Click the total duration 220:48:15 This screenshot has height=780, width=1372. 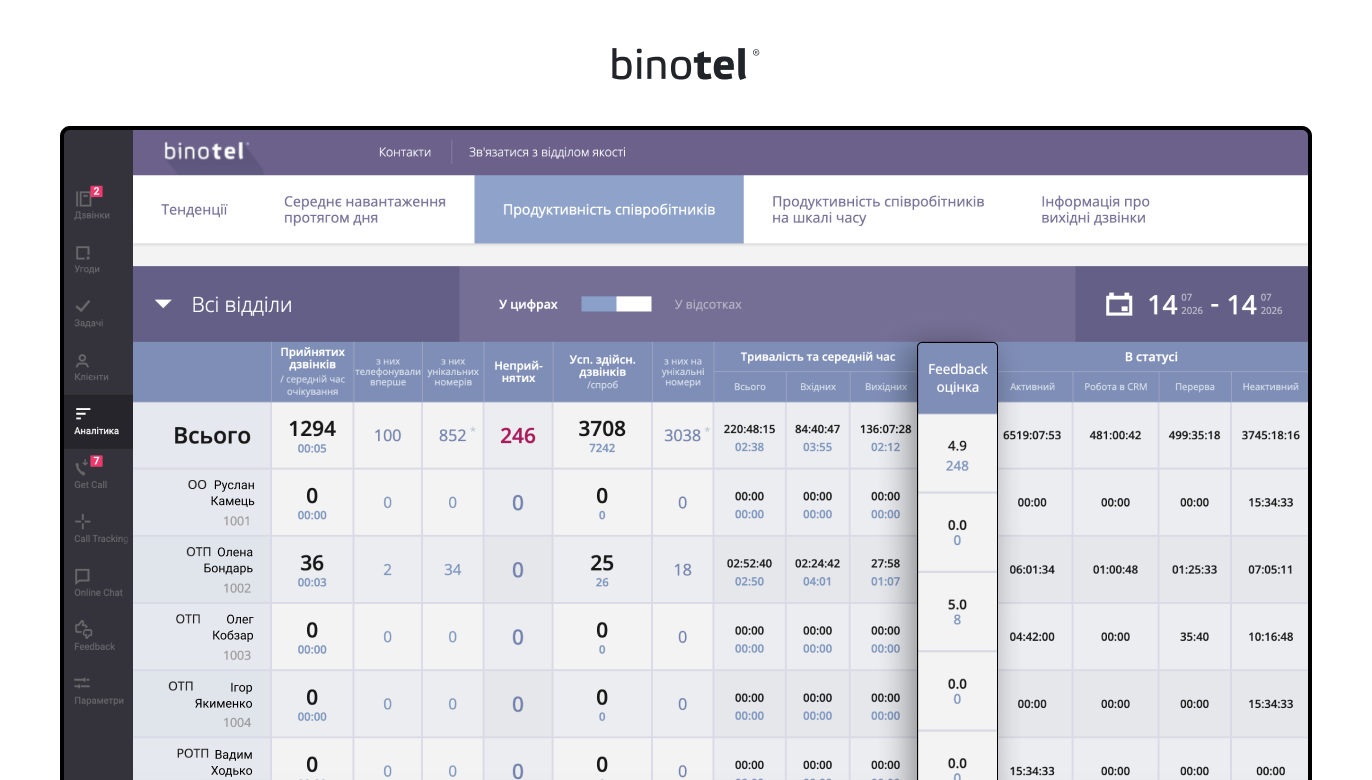(x=749, y=430)
